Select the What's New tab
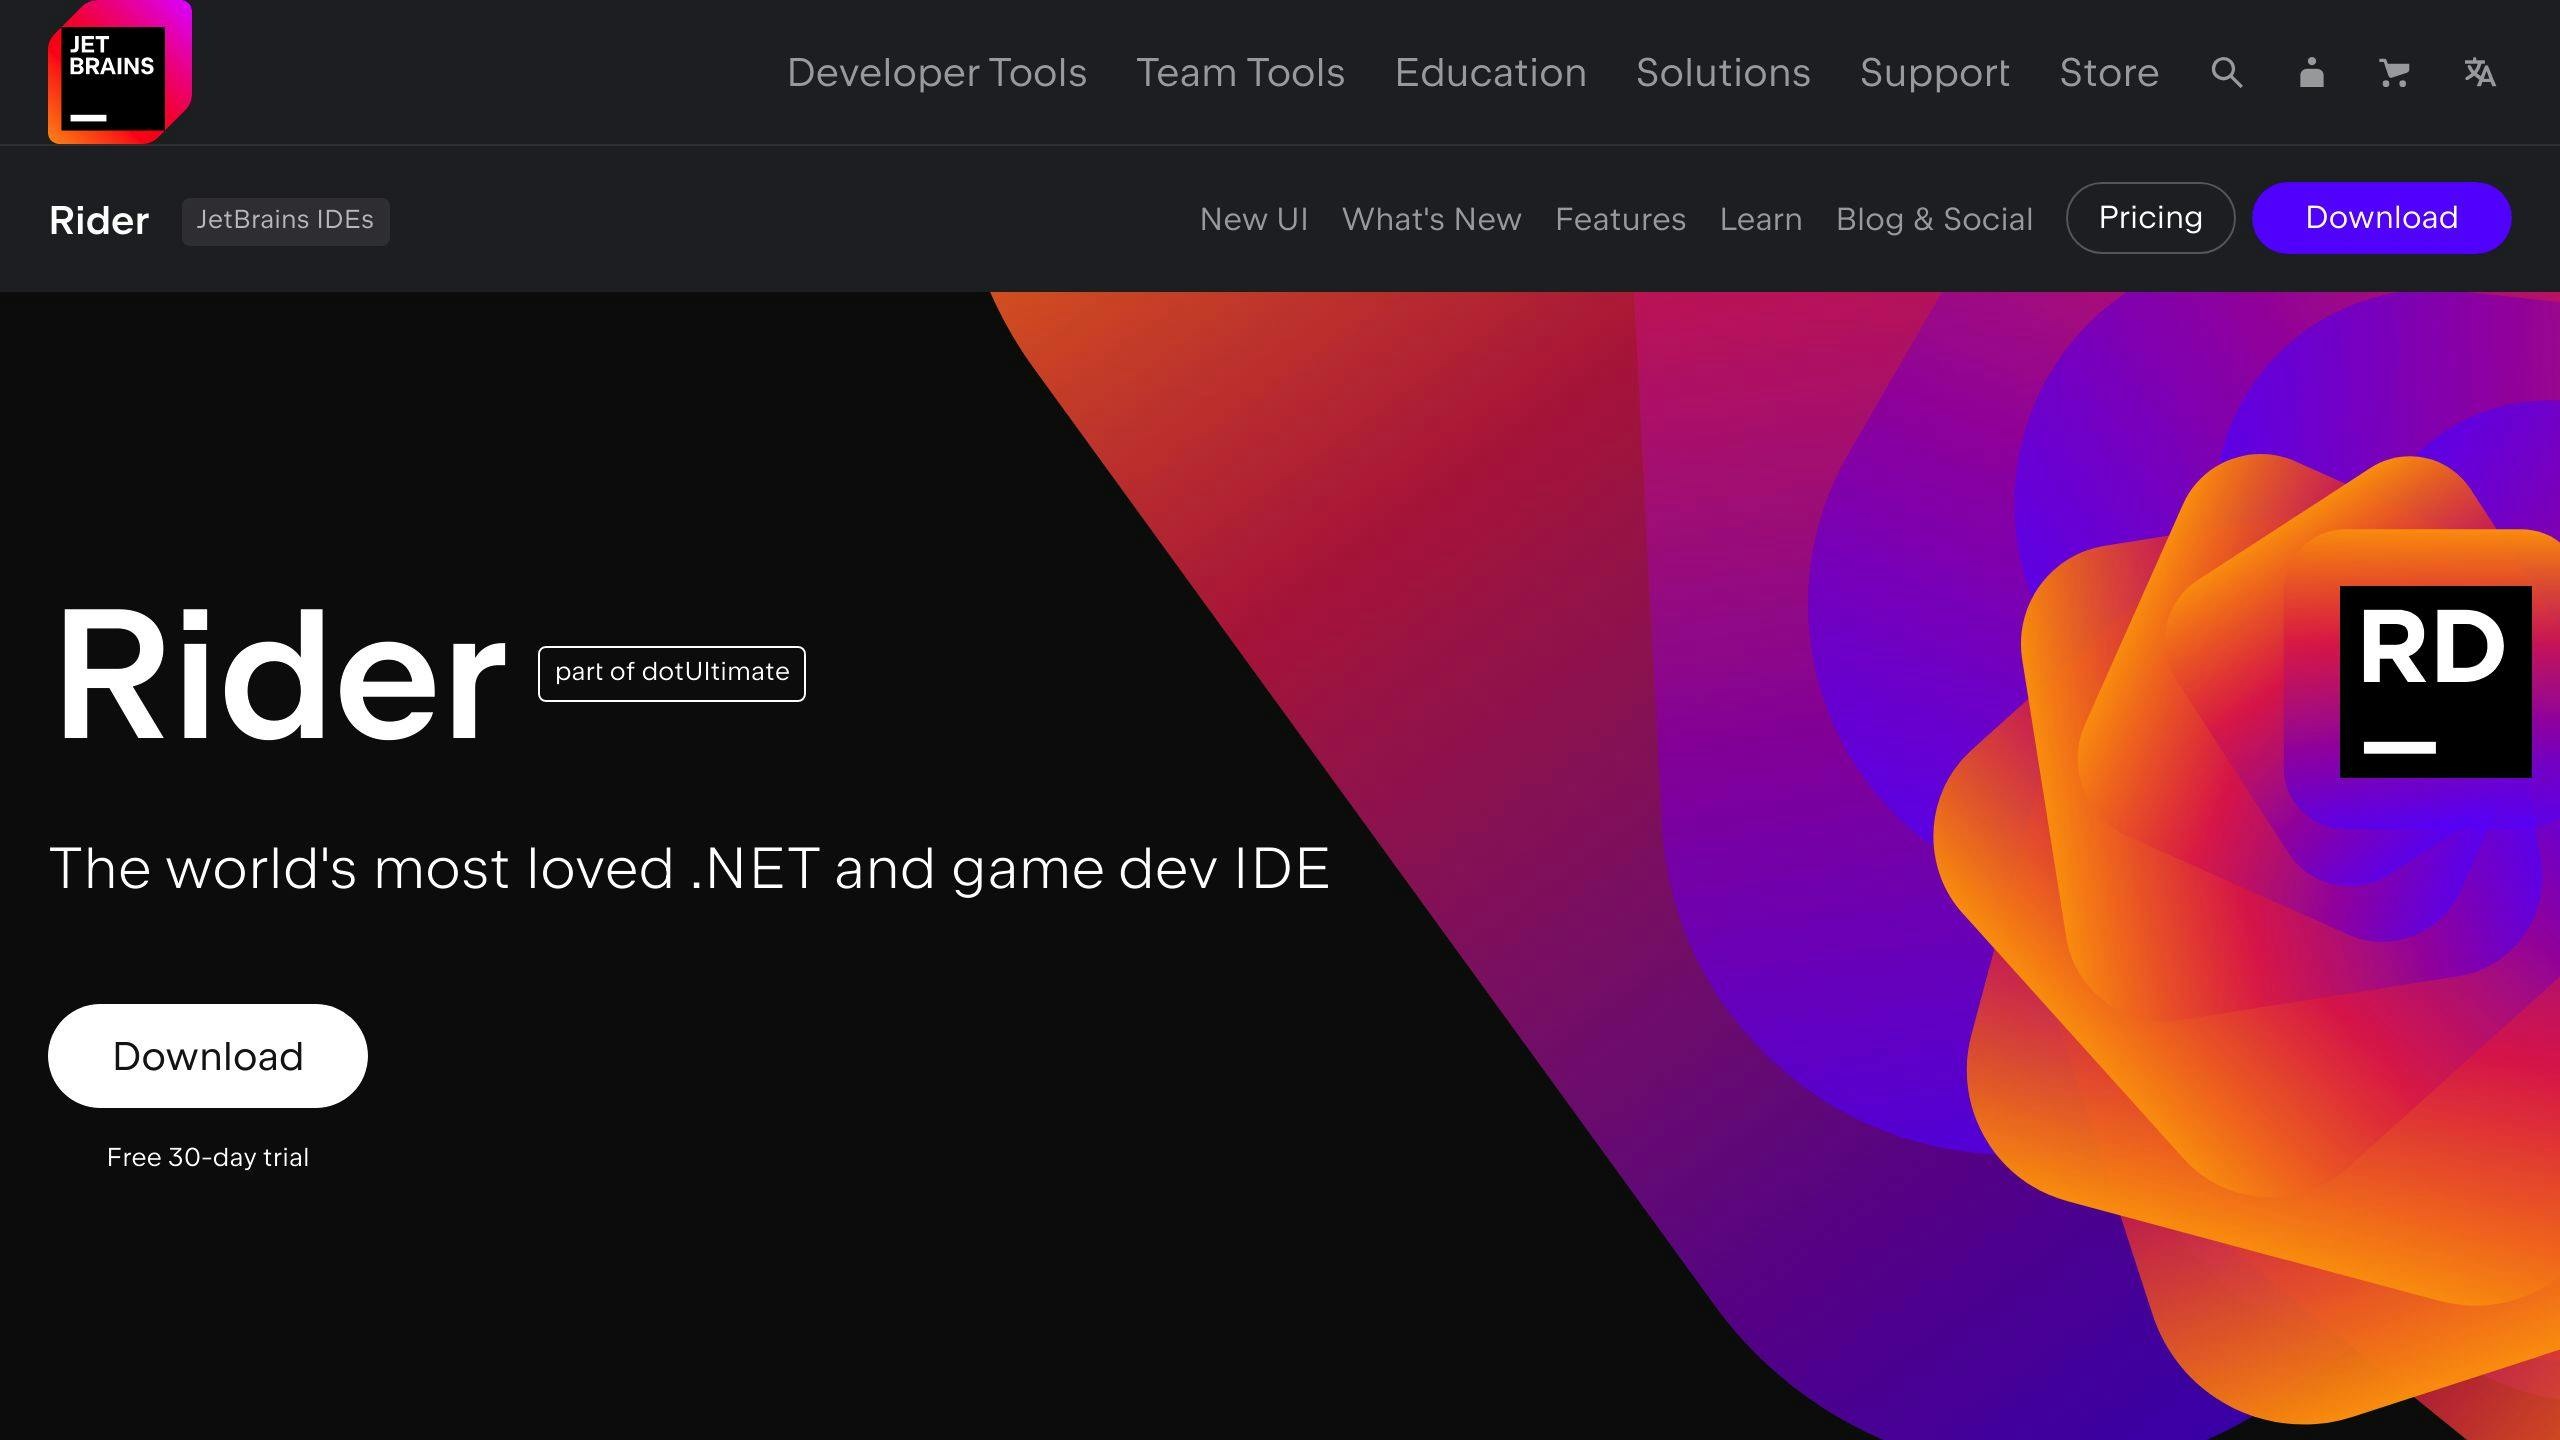Image resolution: width=2560 pixels, height=1440 pixels. click(1431, 218)
